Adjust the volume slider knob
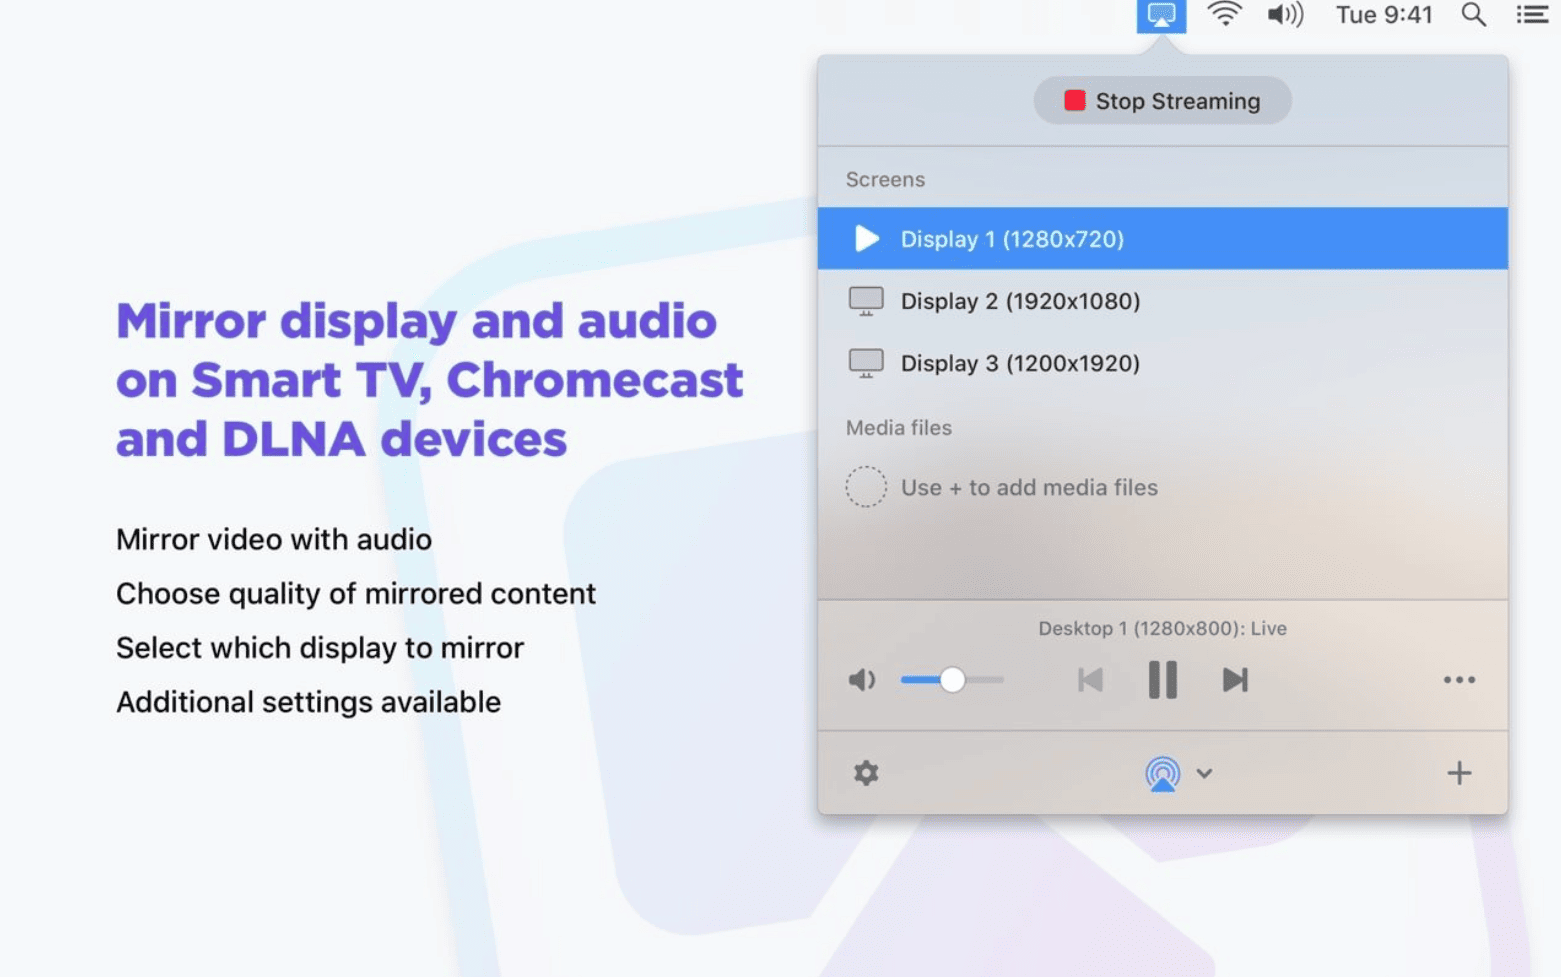The width and height of the screenshot is (1561, 977). pyautogui.click(x=952, y=680)
